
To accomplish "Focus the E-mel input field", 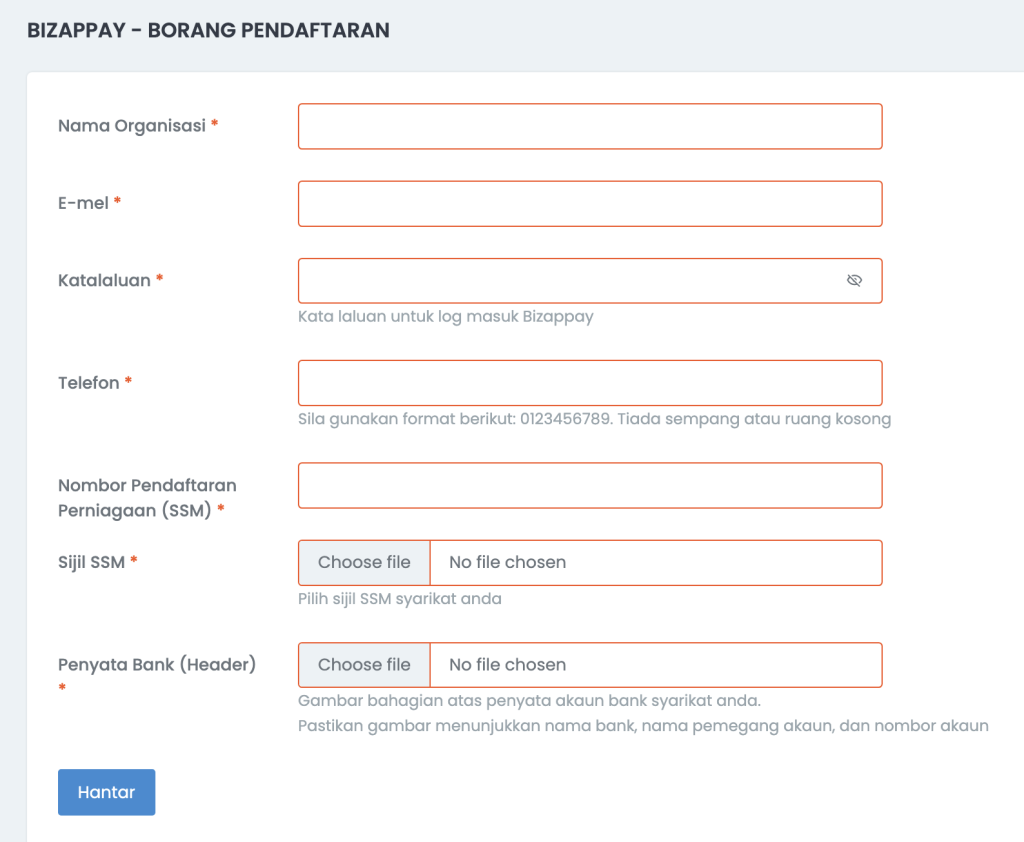I will (x=590, y=204).
